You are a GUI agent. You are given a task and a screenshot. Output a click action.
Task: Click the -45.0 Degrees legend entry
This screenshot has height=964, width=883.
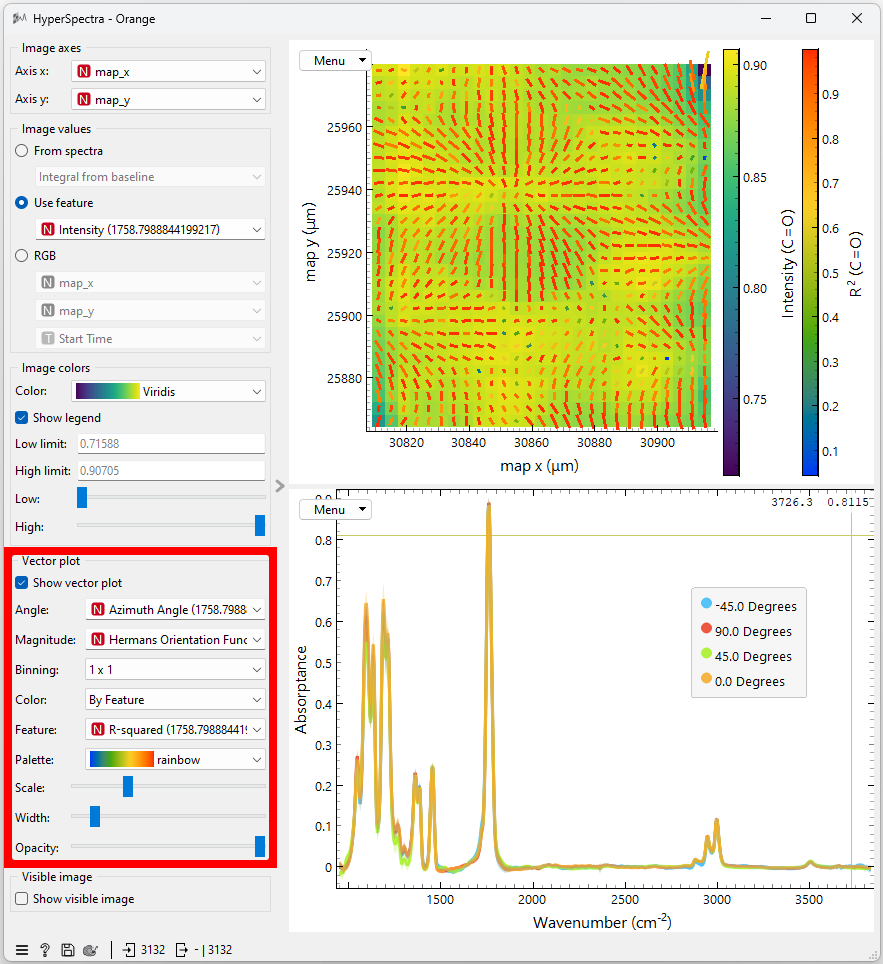click(x=748, y=606)
